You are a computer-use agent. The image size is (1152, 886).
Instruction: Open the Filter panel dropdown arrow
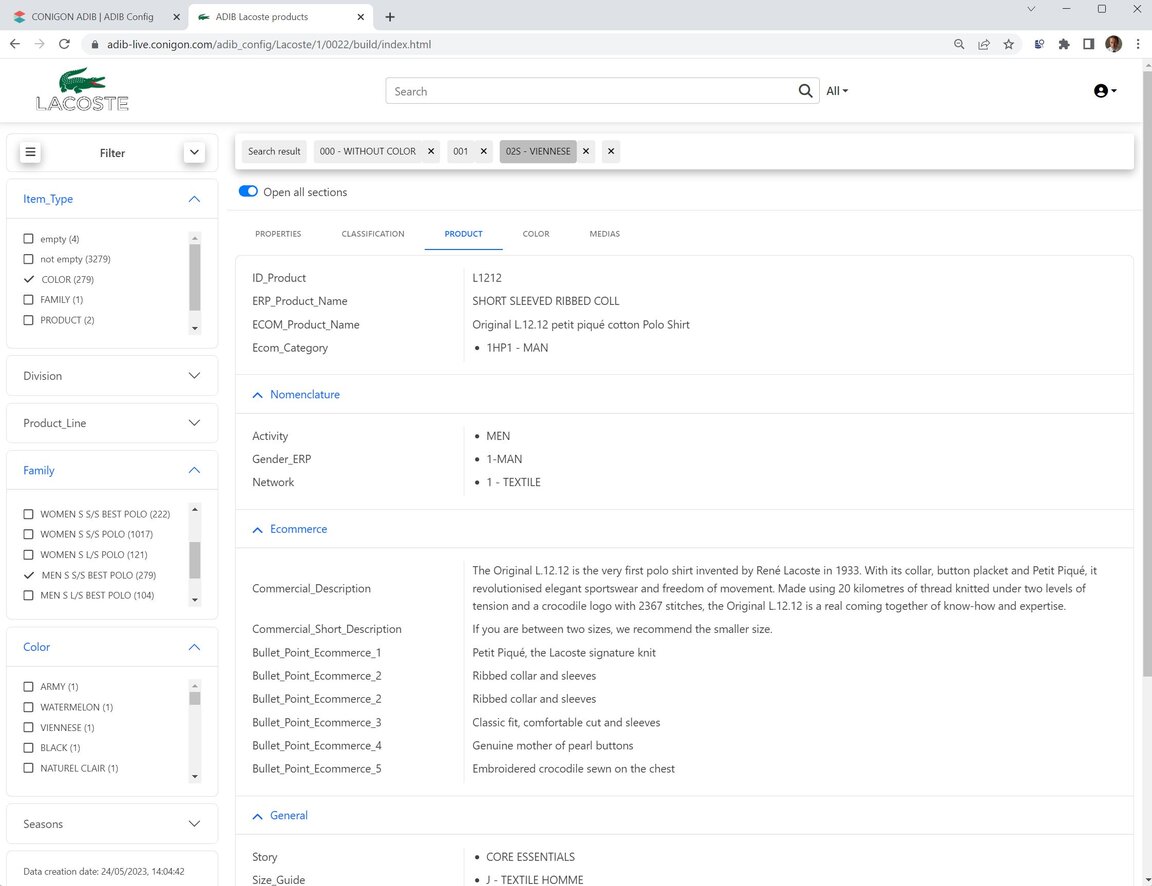[194, 153]
